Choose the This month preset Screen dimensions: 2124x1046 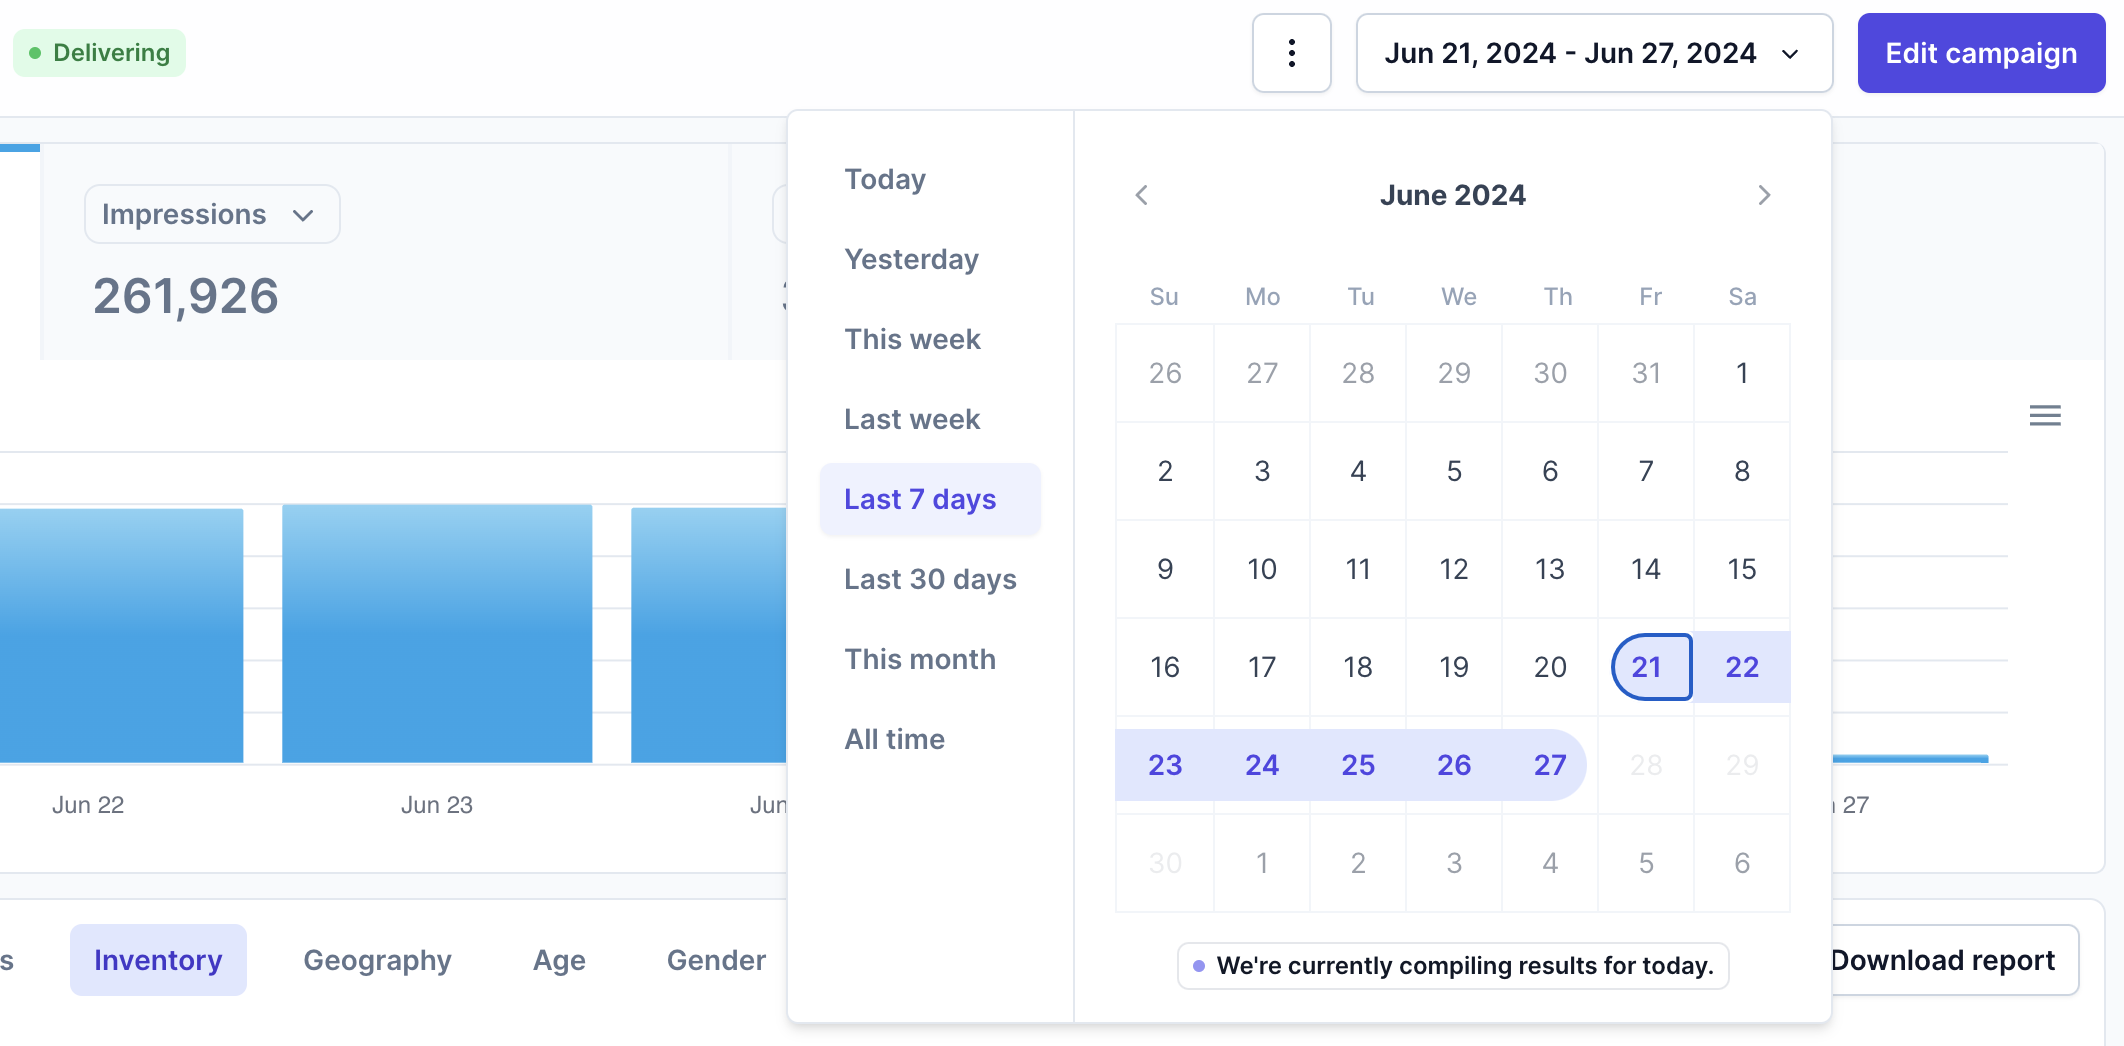[920, 659]
